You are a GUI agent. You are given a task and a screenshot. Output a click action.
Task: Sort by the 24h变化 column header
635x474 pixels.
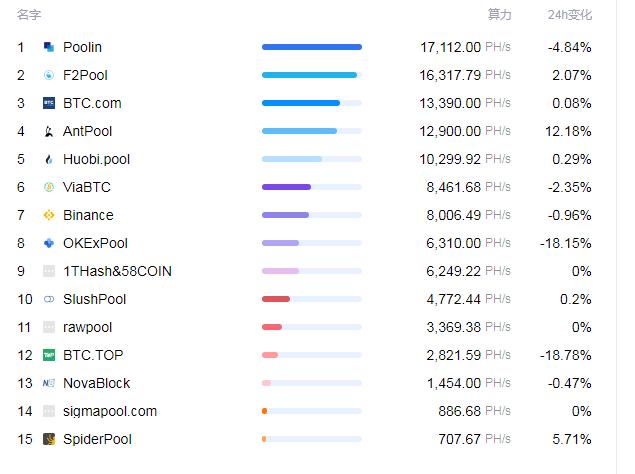[570, 15]
